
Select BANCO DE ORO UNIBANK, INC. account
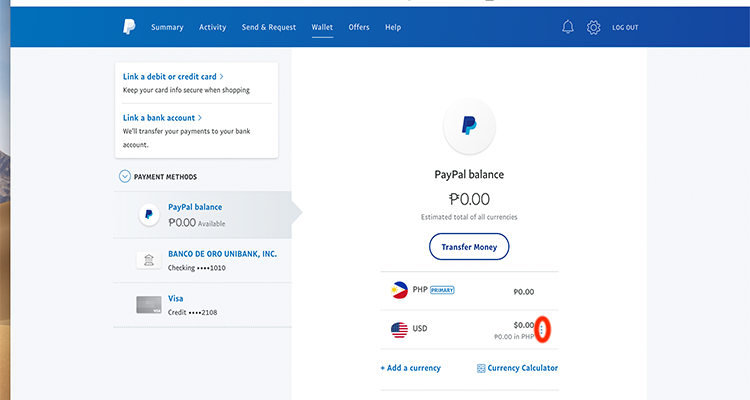(202, 260)
